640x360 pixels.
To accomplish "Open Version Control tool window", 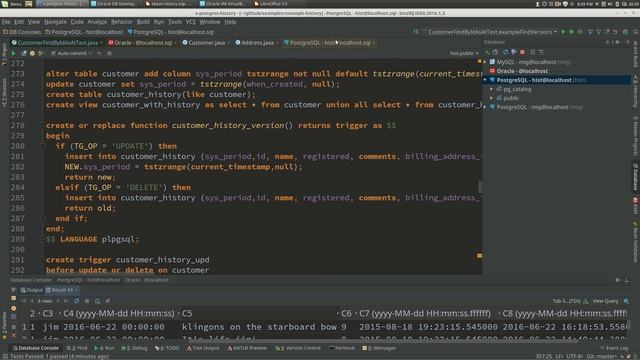I will pyautogui.click(x=298, y=348).
